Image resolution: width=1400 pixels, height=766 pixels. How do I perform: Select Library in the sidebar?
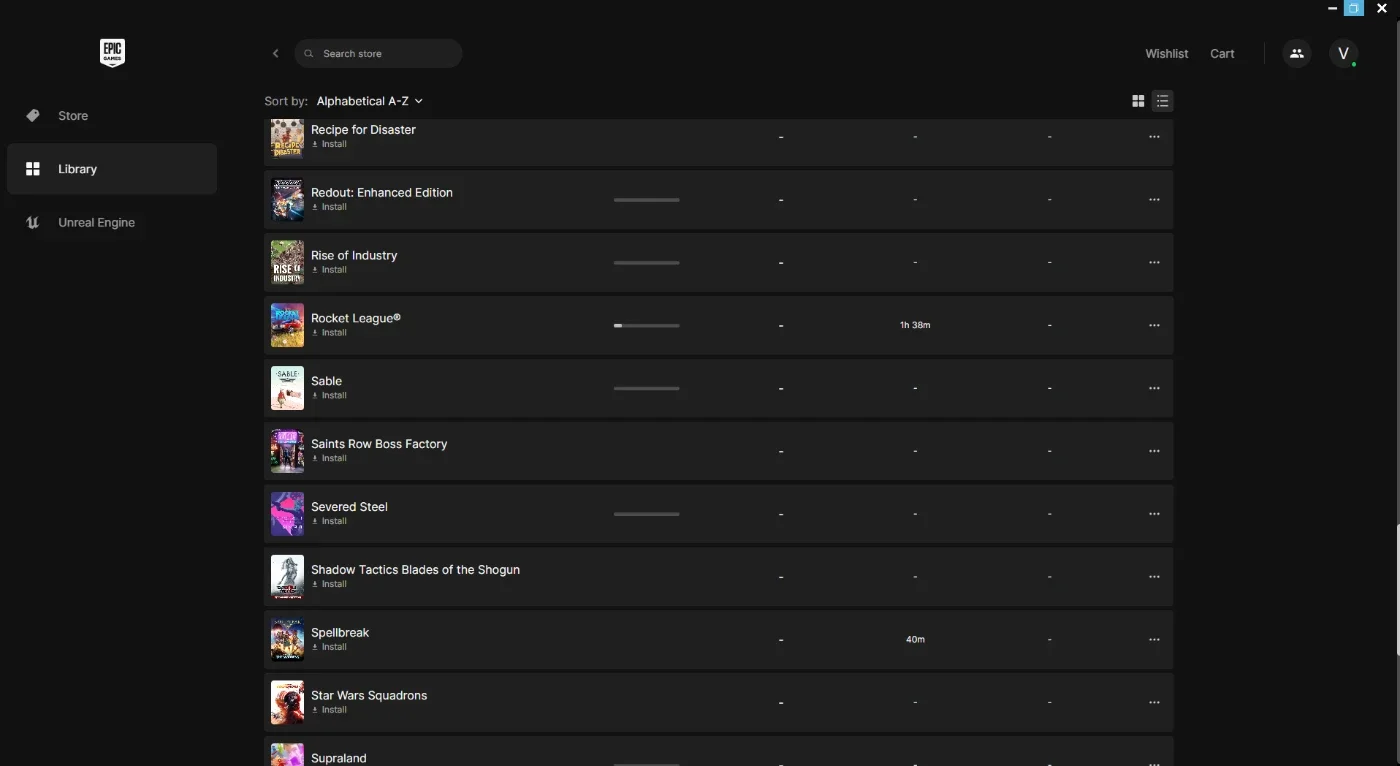(x=112, y=169)
